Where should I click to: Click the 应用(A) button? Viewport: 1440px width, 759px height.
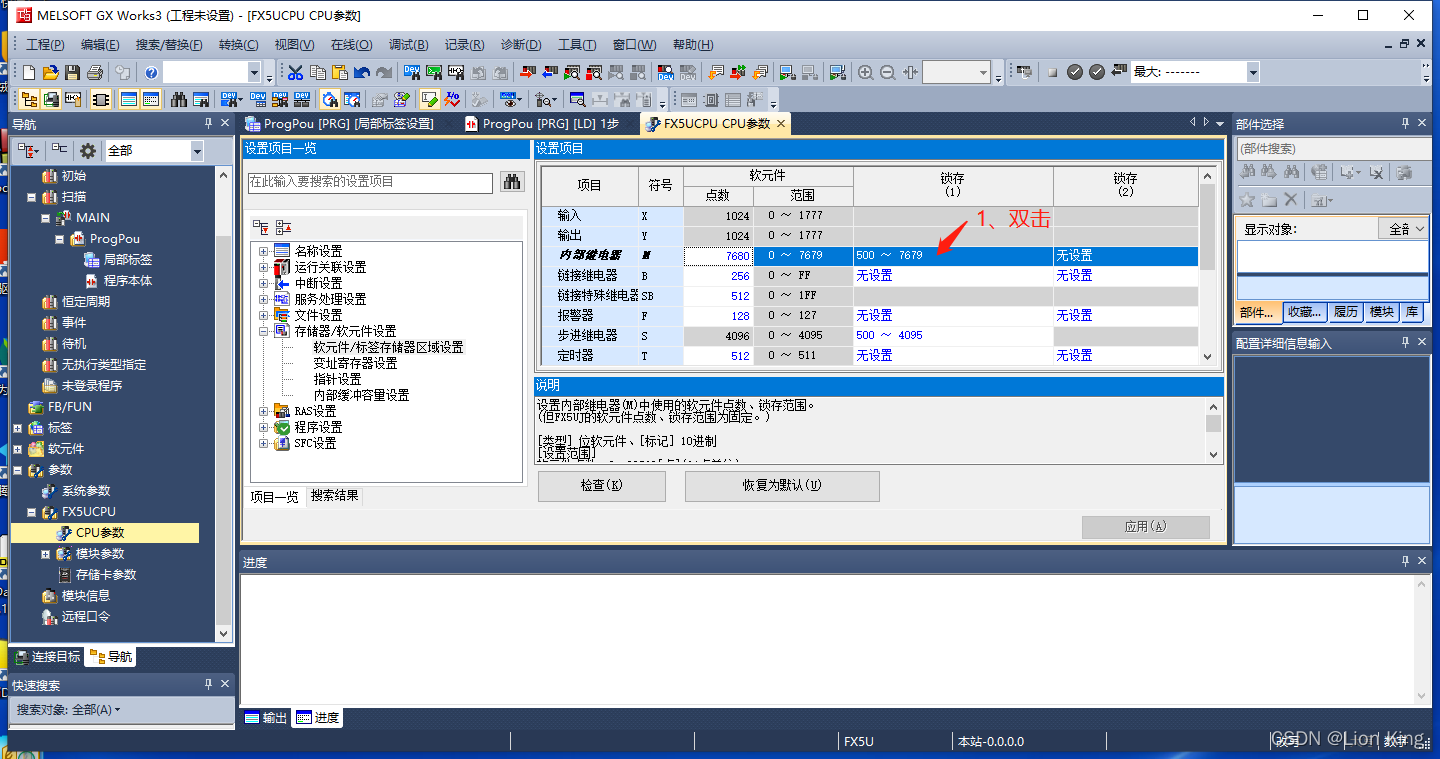click(x=1145, y=526)
